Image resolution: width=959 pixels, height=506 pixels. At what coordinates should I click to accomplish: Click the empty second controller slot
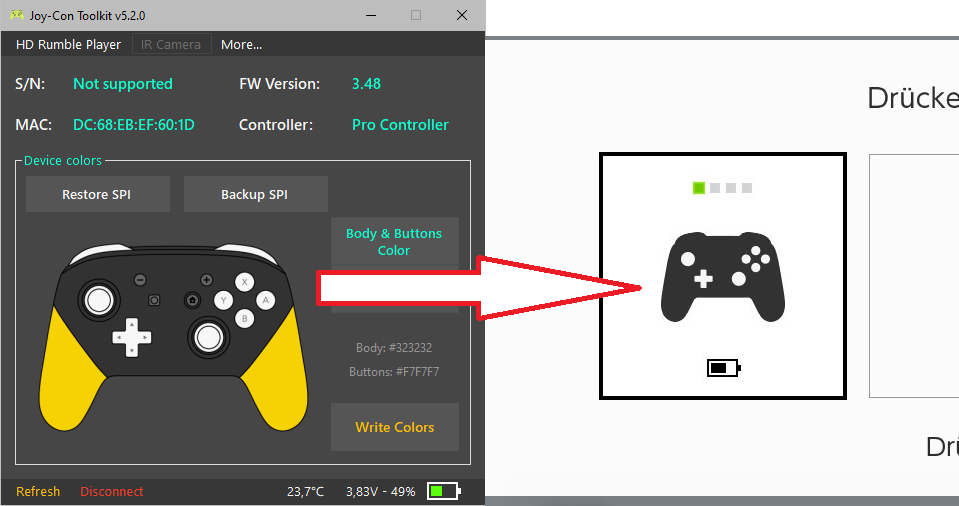(914, 276)
